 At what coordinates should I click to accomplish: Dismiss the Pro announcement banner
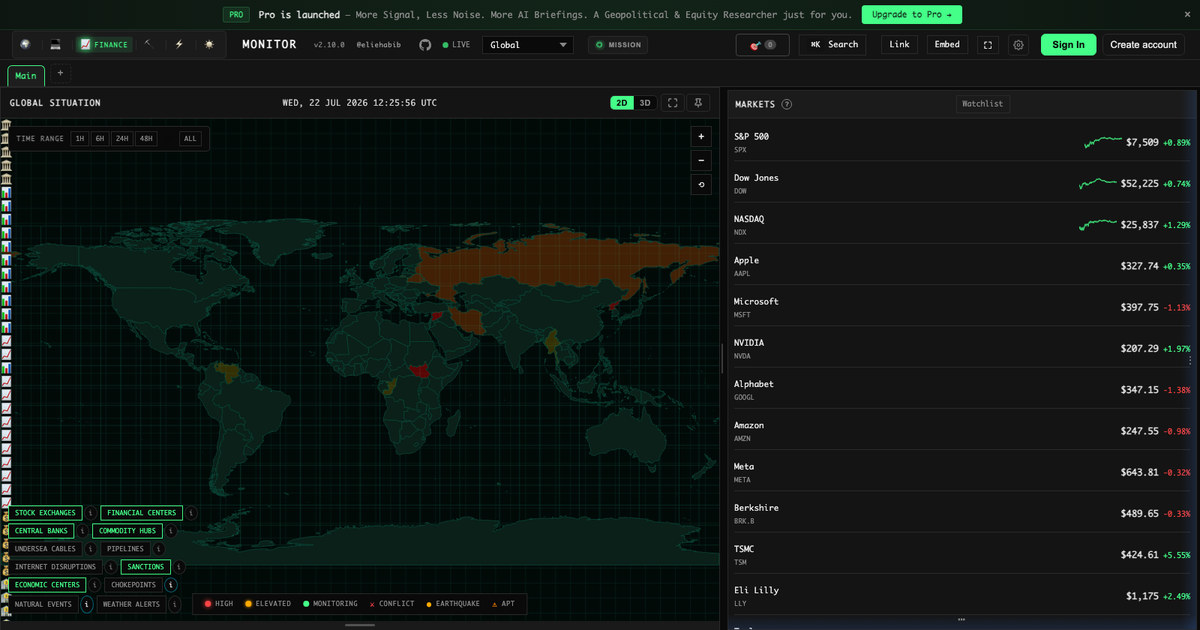(x=1187, y=14)
